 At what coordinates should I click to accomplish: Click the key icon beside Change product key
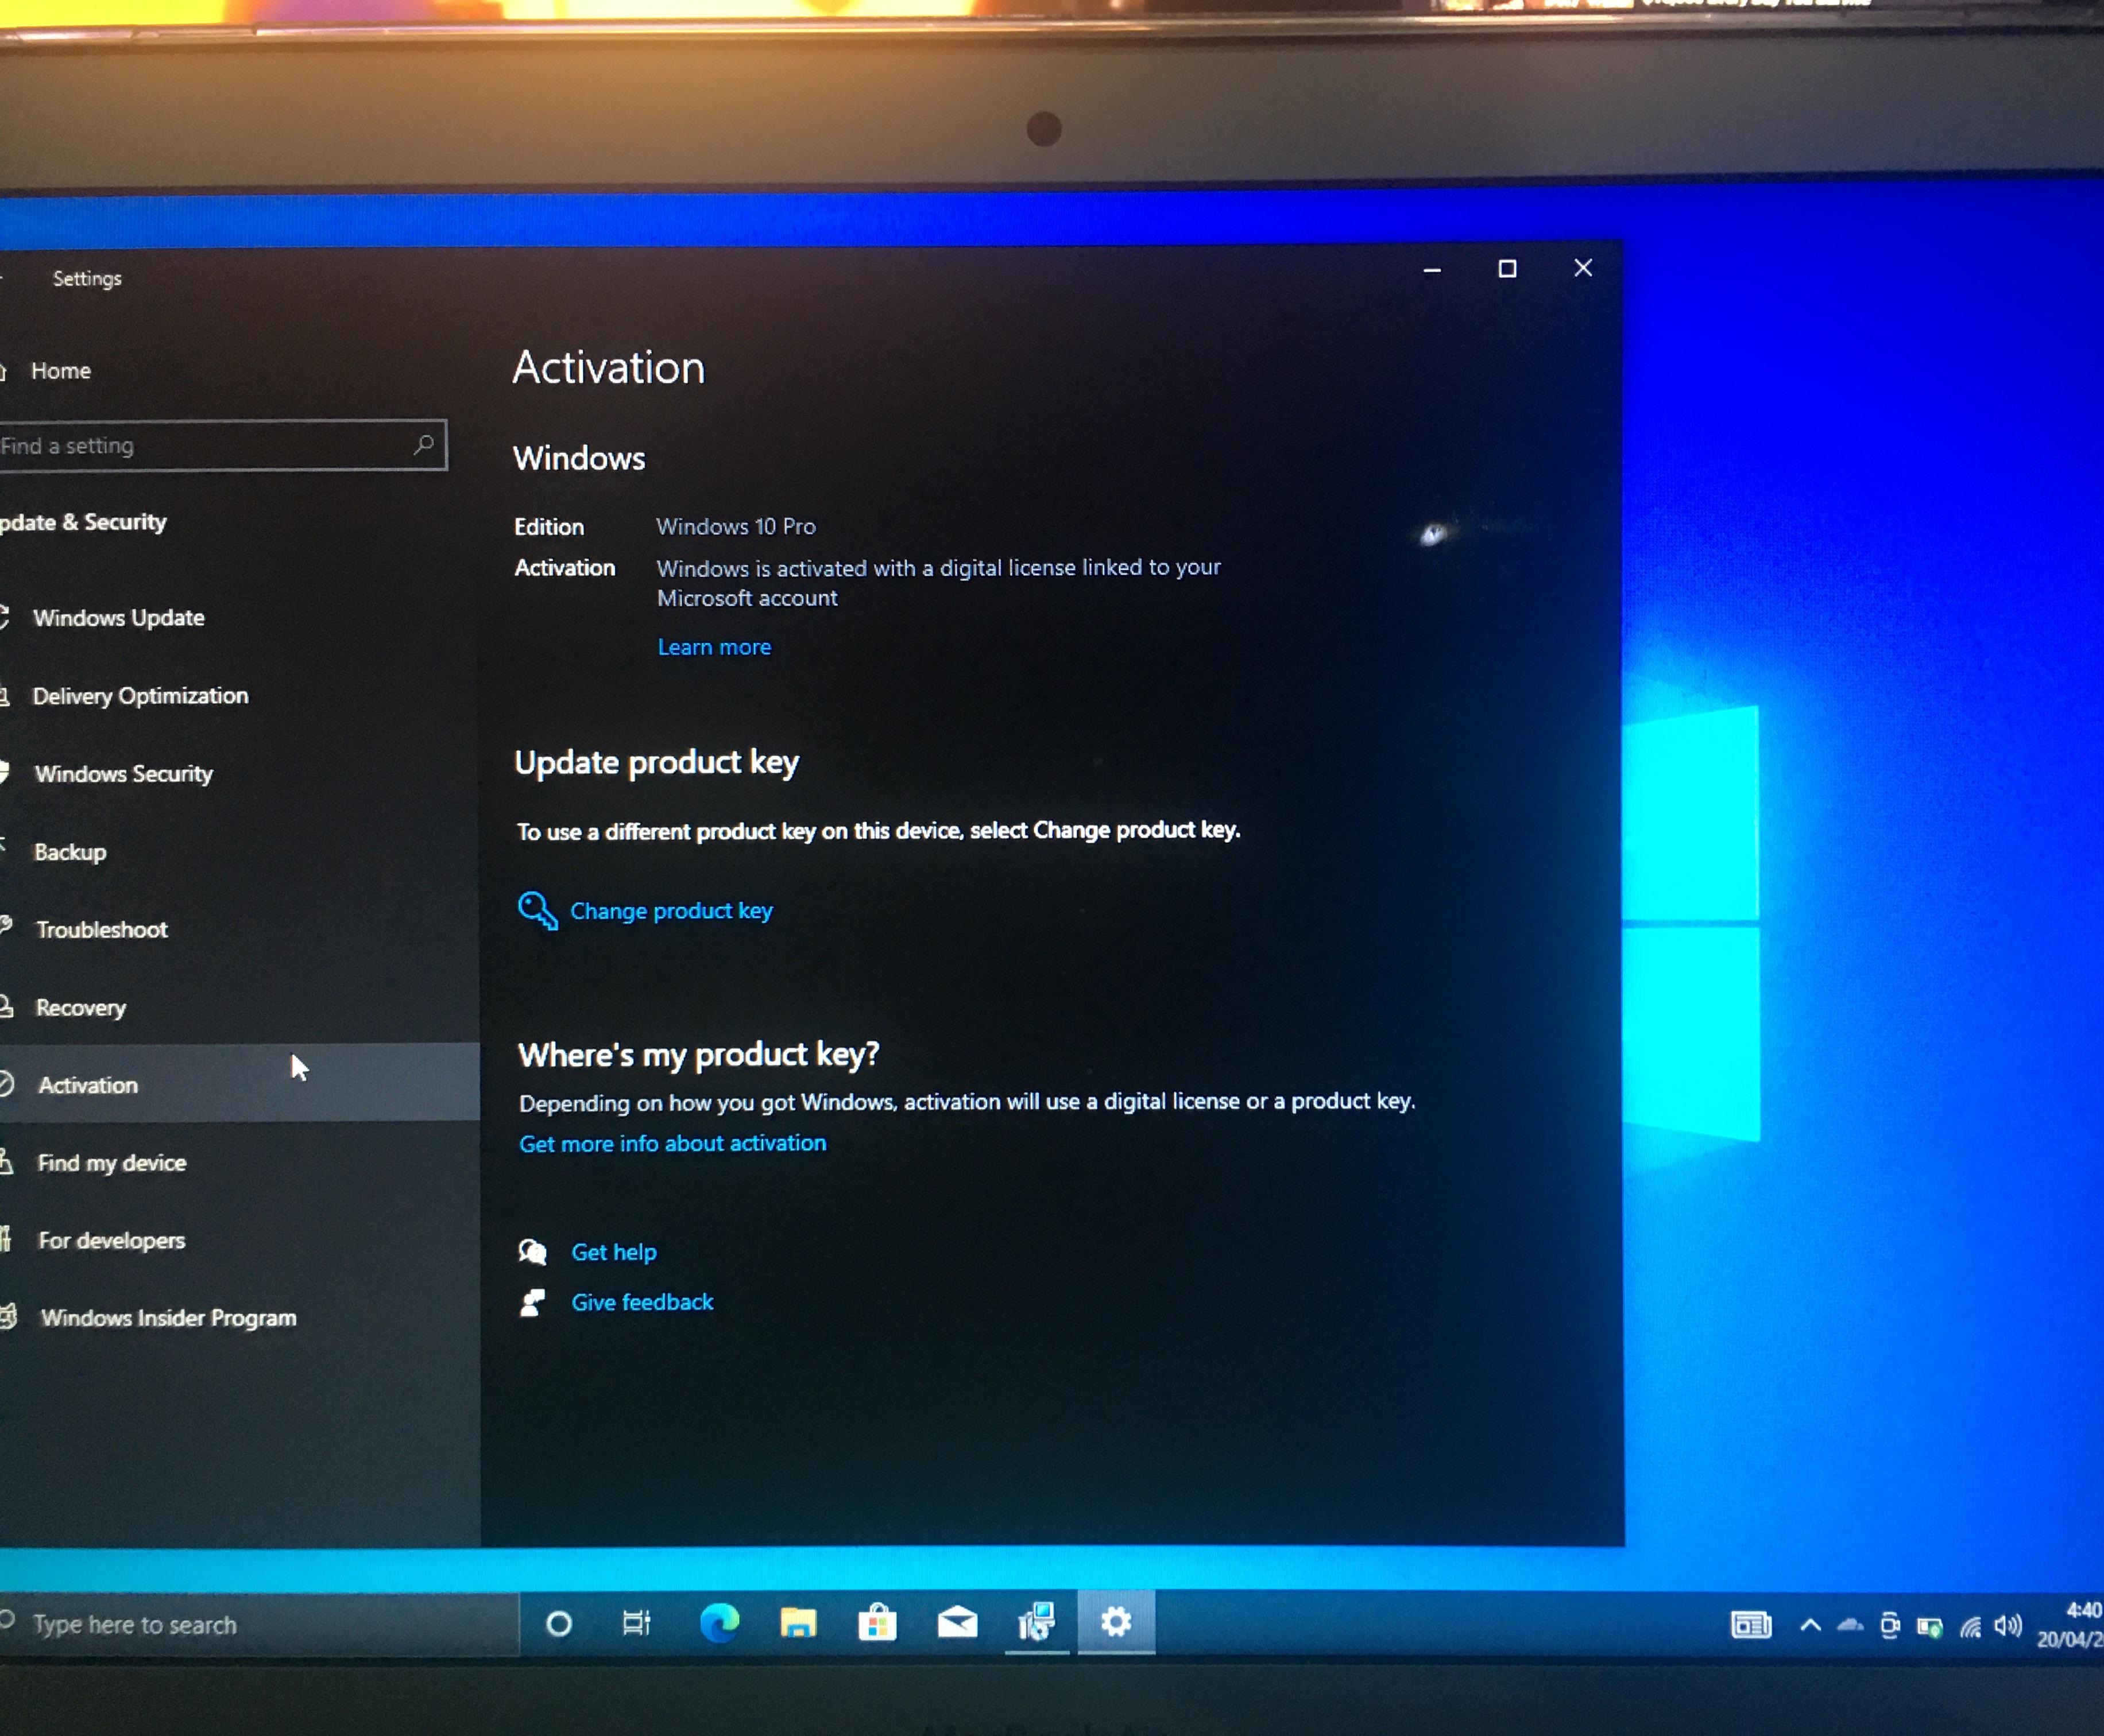[537, 910]
